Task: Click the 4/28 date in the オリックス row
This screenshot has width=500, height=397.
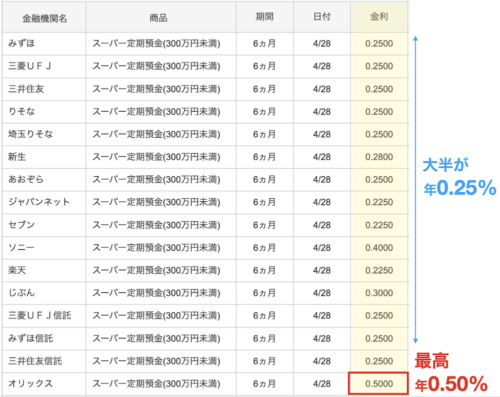Action: 322,384
